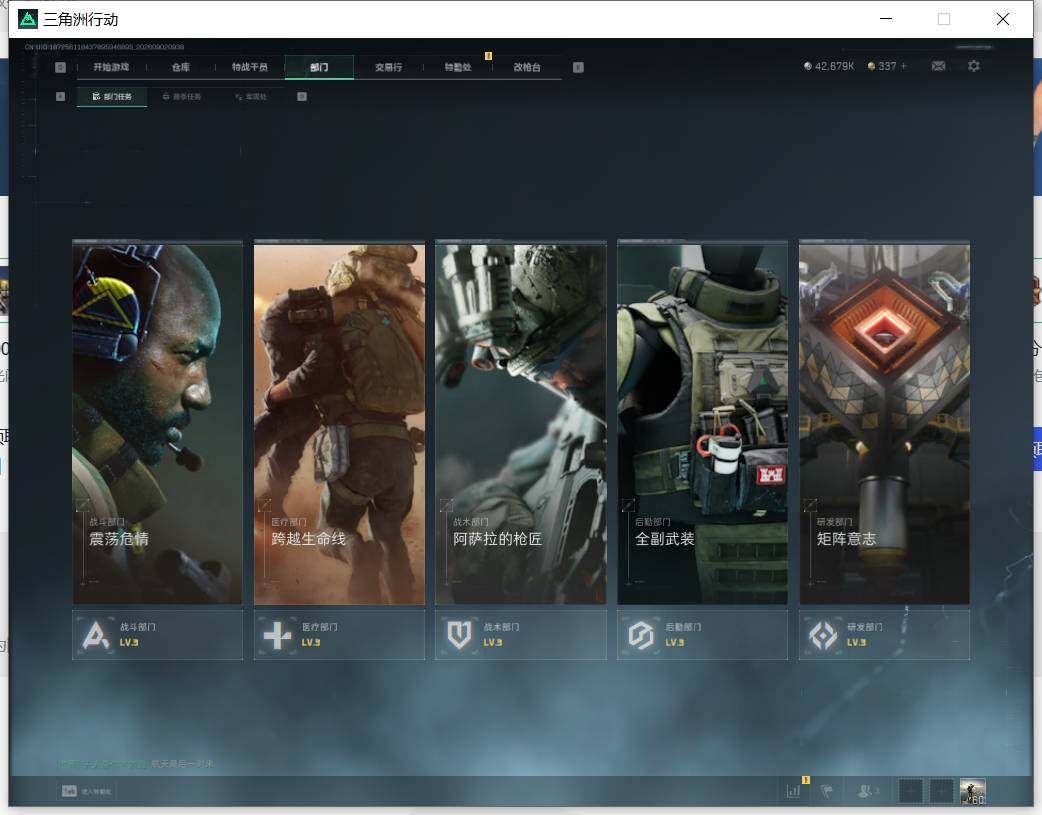1042x815 pixels.
Task: Click the second empty teammate plus slot
Action: (x=942, y=791)
